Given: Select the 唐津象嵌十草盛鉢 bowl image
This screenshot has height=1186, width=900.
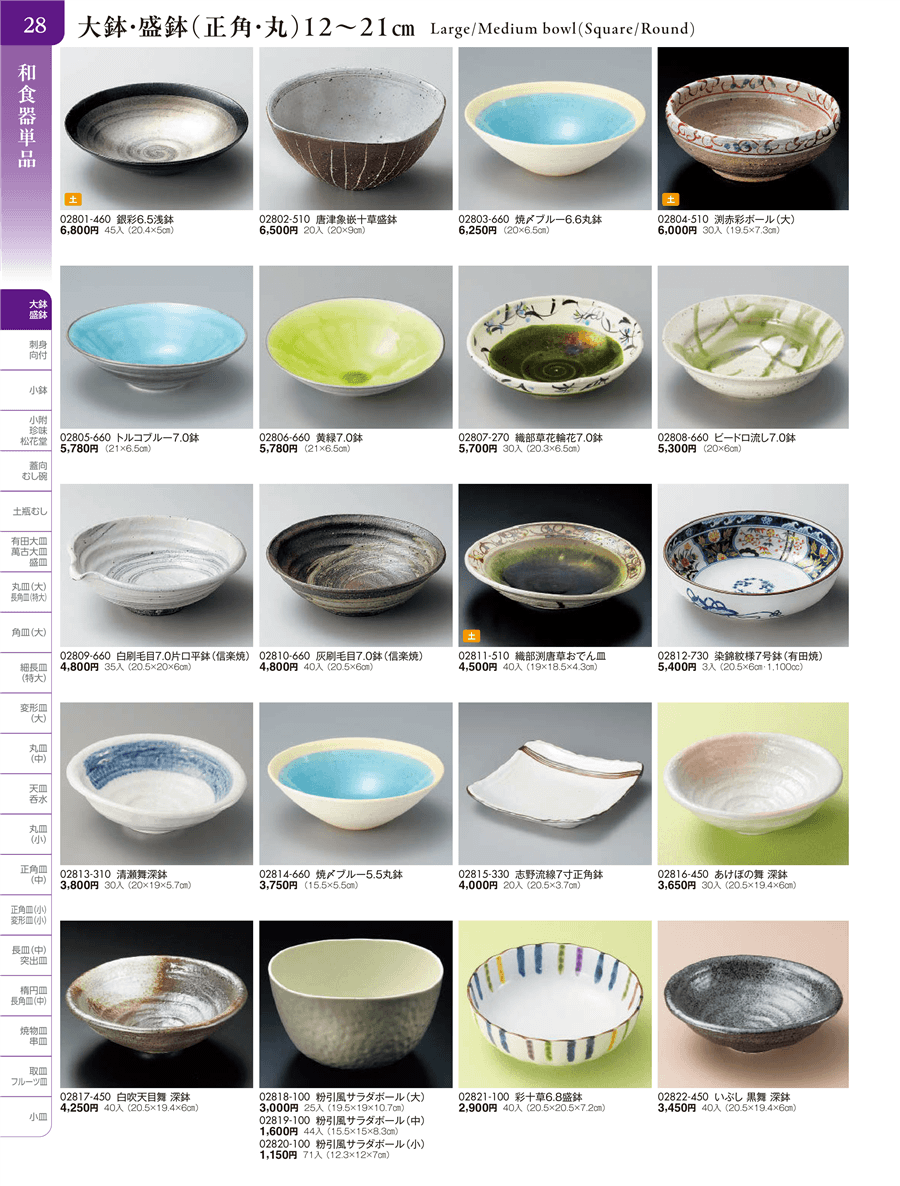Looking at the screenshot, I should coord(355,129).
